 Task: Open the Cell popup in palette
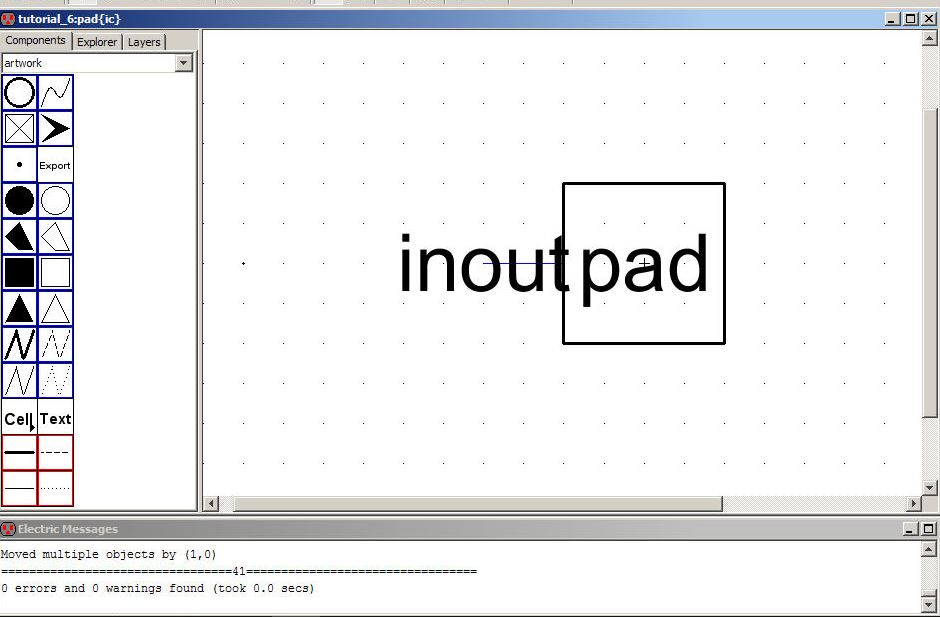[19, 418]
